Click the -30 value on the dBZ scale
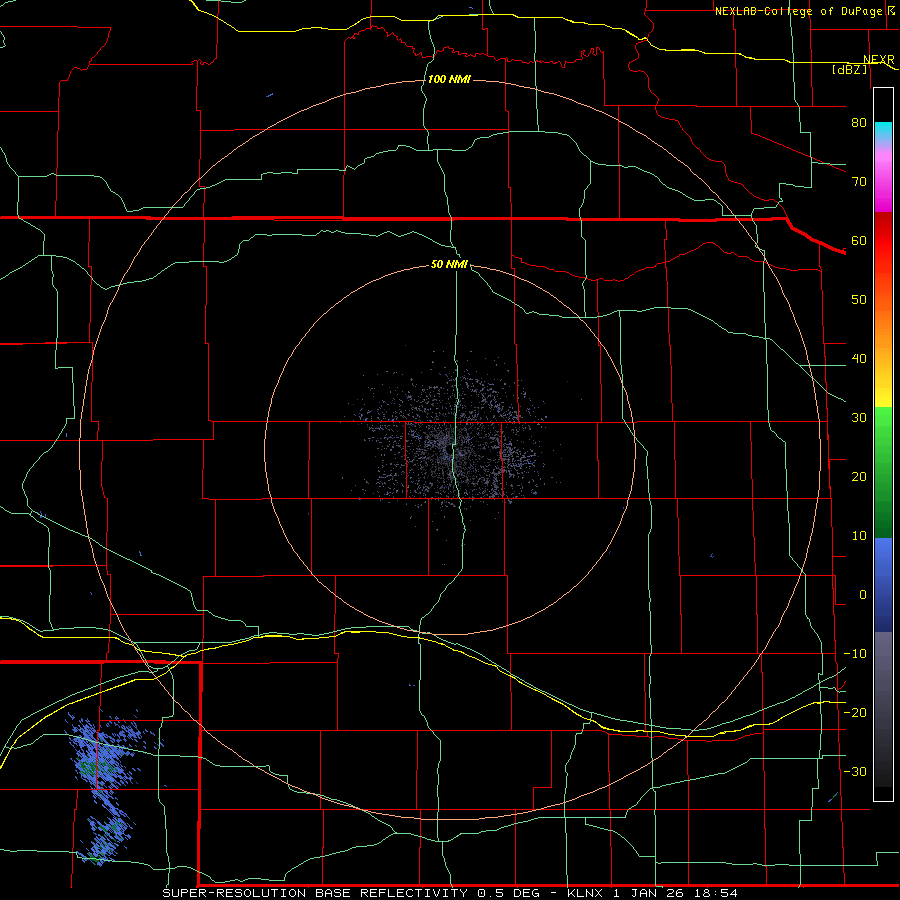The width and height of the screenshot is (900, 900). click(x=855, y=771)
